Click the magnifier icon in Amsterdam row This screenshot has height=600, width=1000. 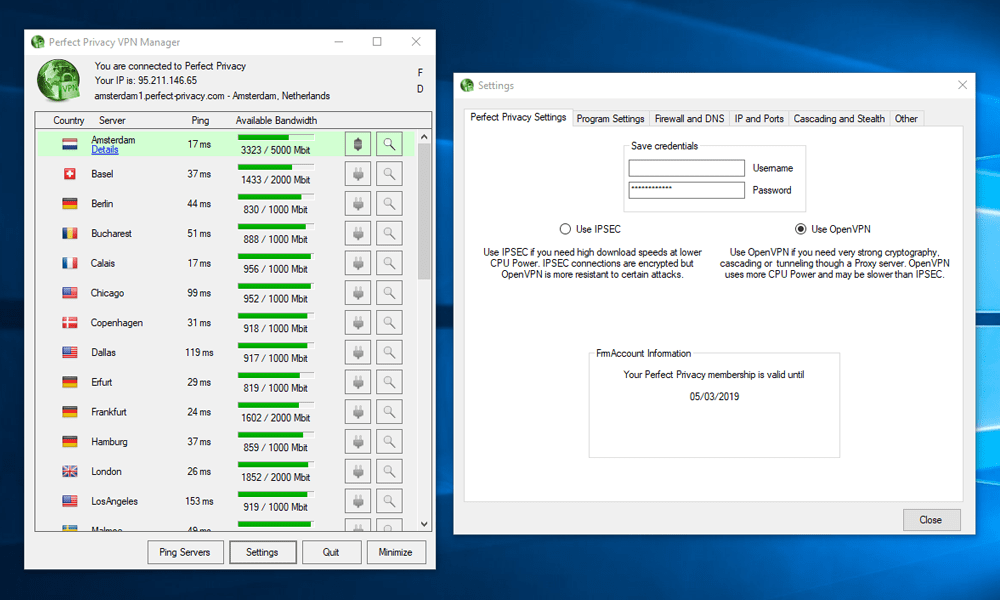click(x=389, y=144)
